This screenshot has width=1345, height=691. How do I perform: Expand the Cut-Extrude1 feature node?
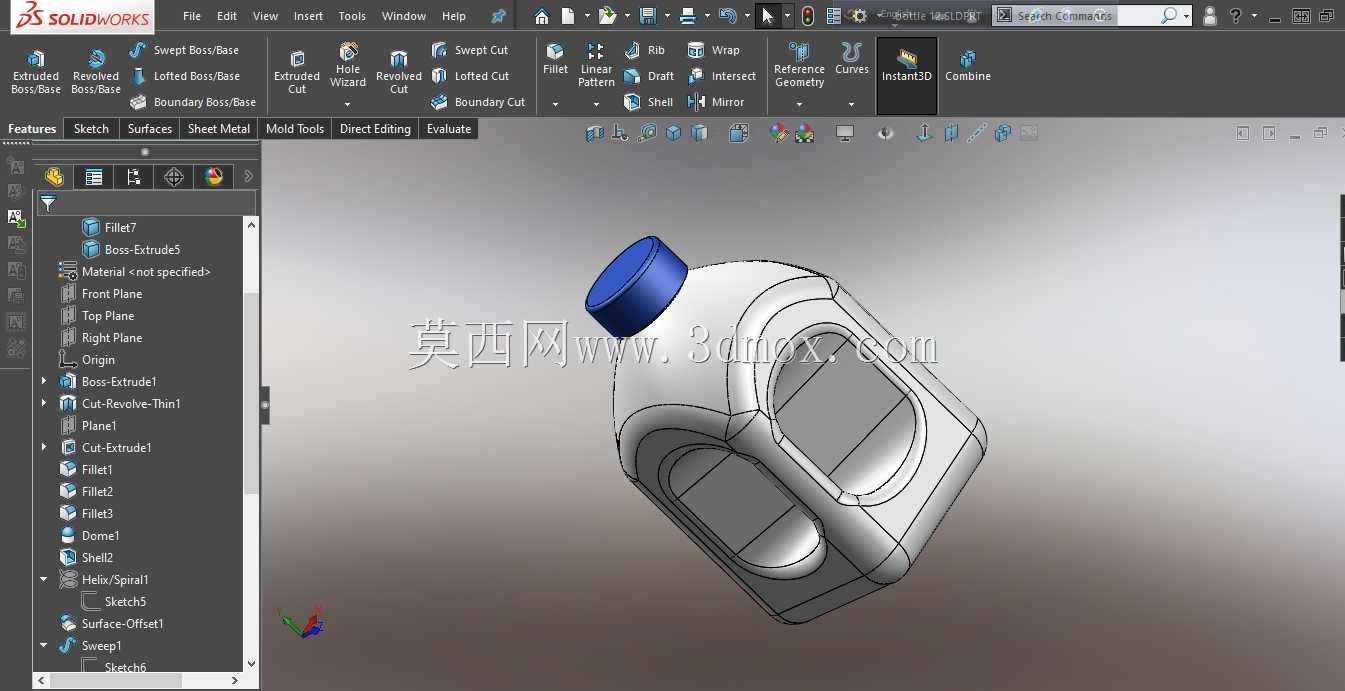coord(44,447)
